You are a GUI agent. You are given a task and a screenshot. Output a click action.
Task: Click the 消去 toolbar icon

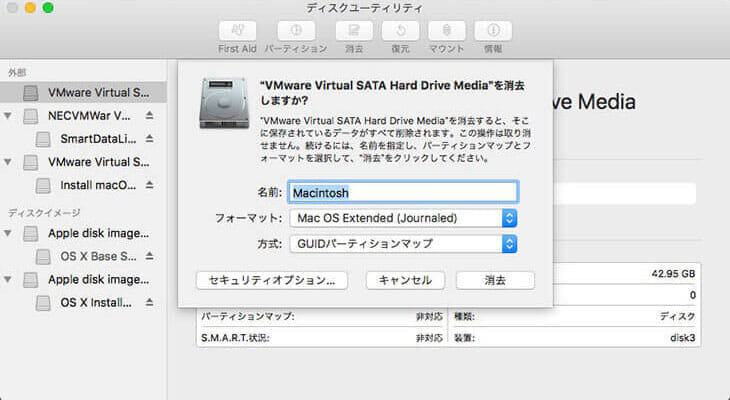click(354, 31)
